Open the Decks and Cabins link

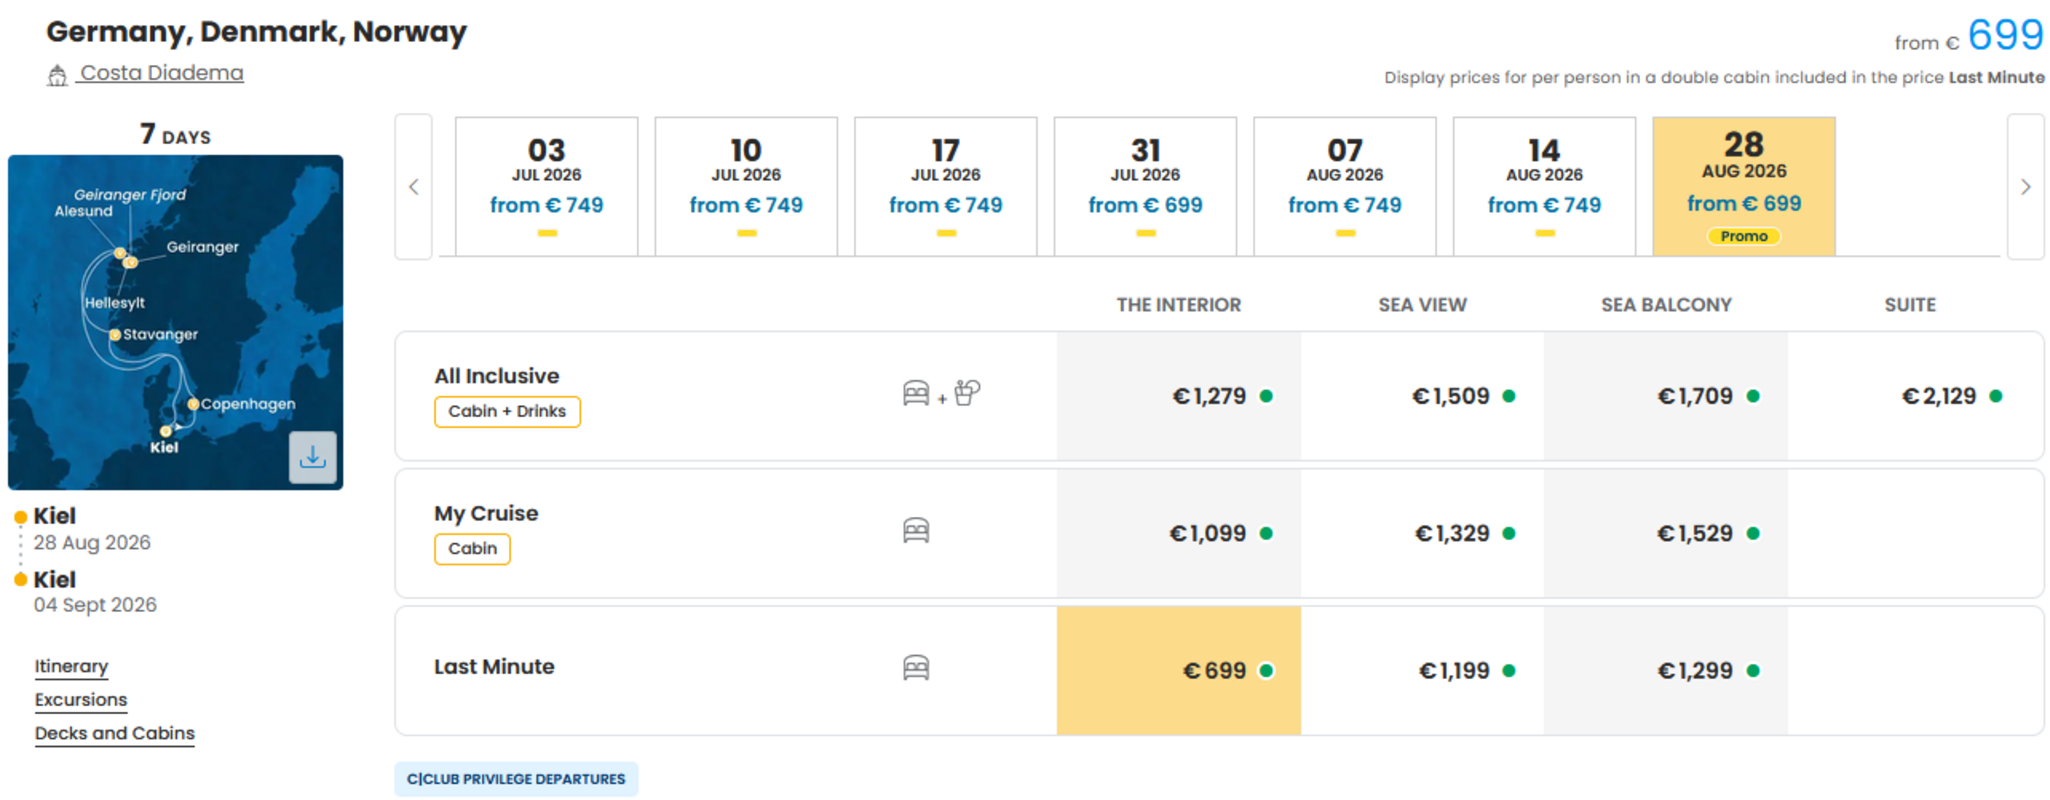(x=115, y=733)
